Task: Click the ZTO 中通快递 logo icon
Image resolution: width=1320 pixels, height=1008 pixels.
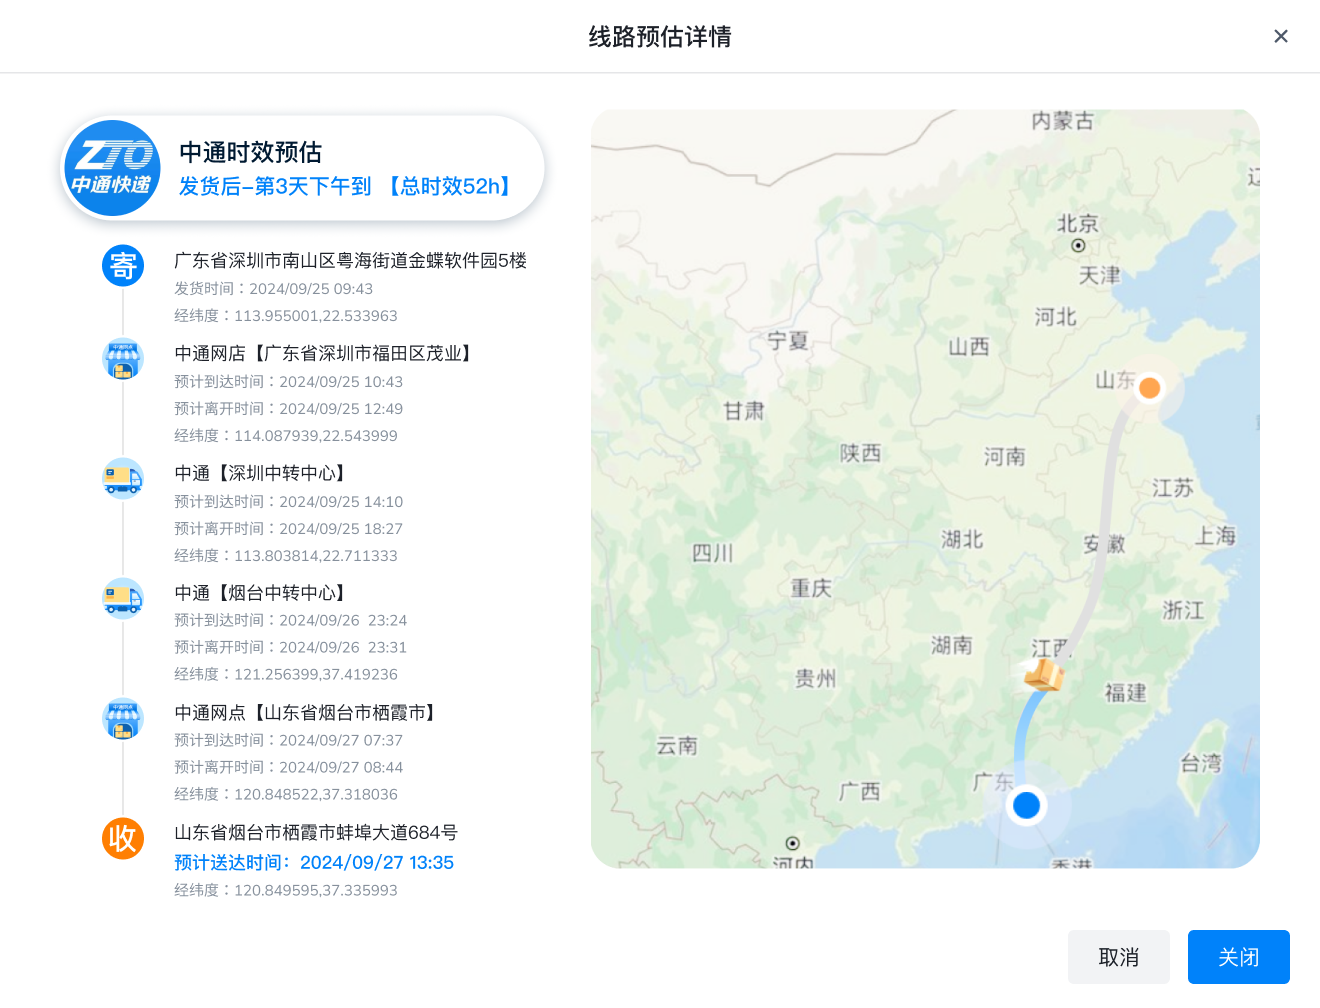Action: pyautogui.click(x=112, y=168)
